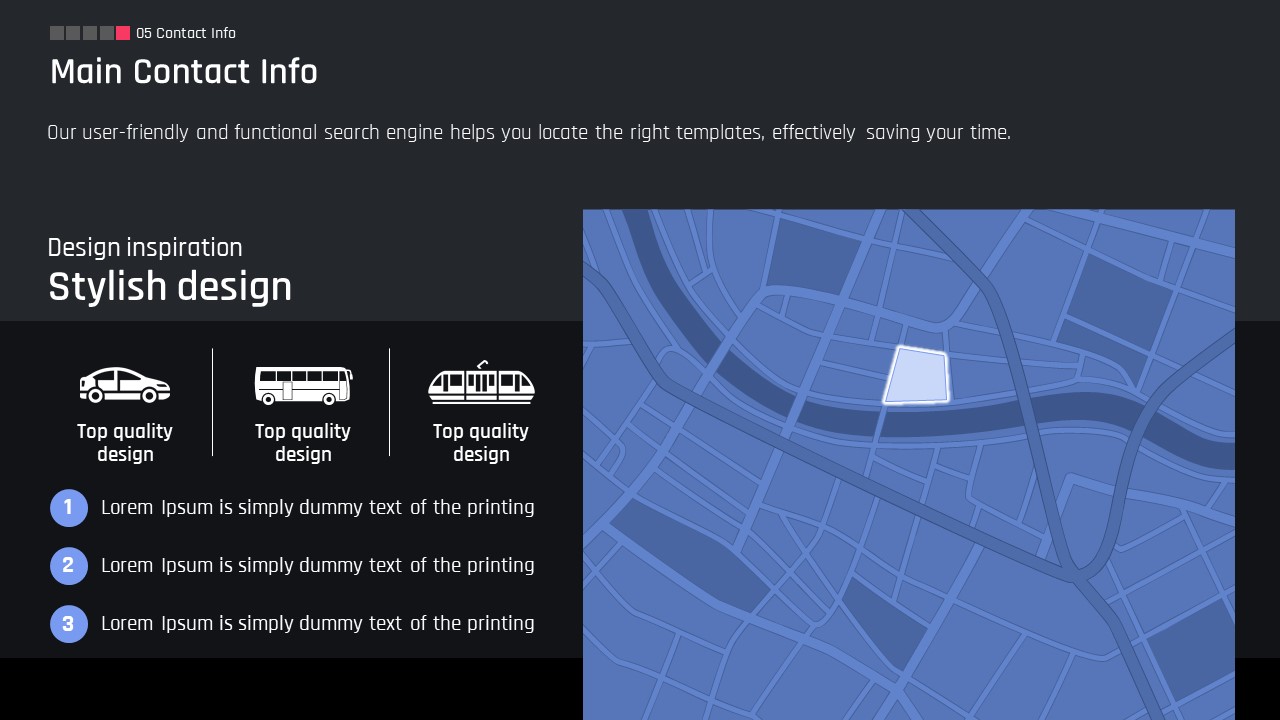
Task: Click the car icon
Action: tap(125, 385)
